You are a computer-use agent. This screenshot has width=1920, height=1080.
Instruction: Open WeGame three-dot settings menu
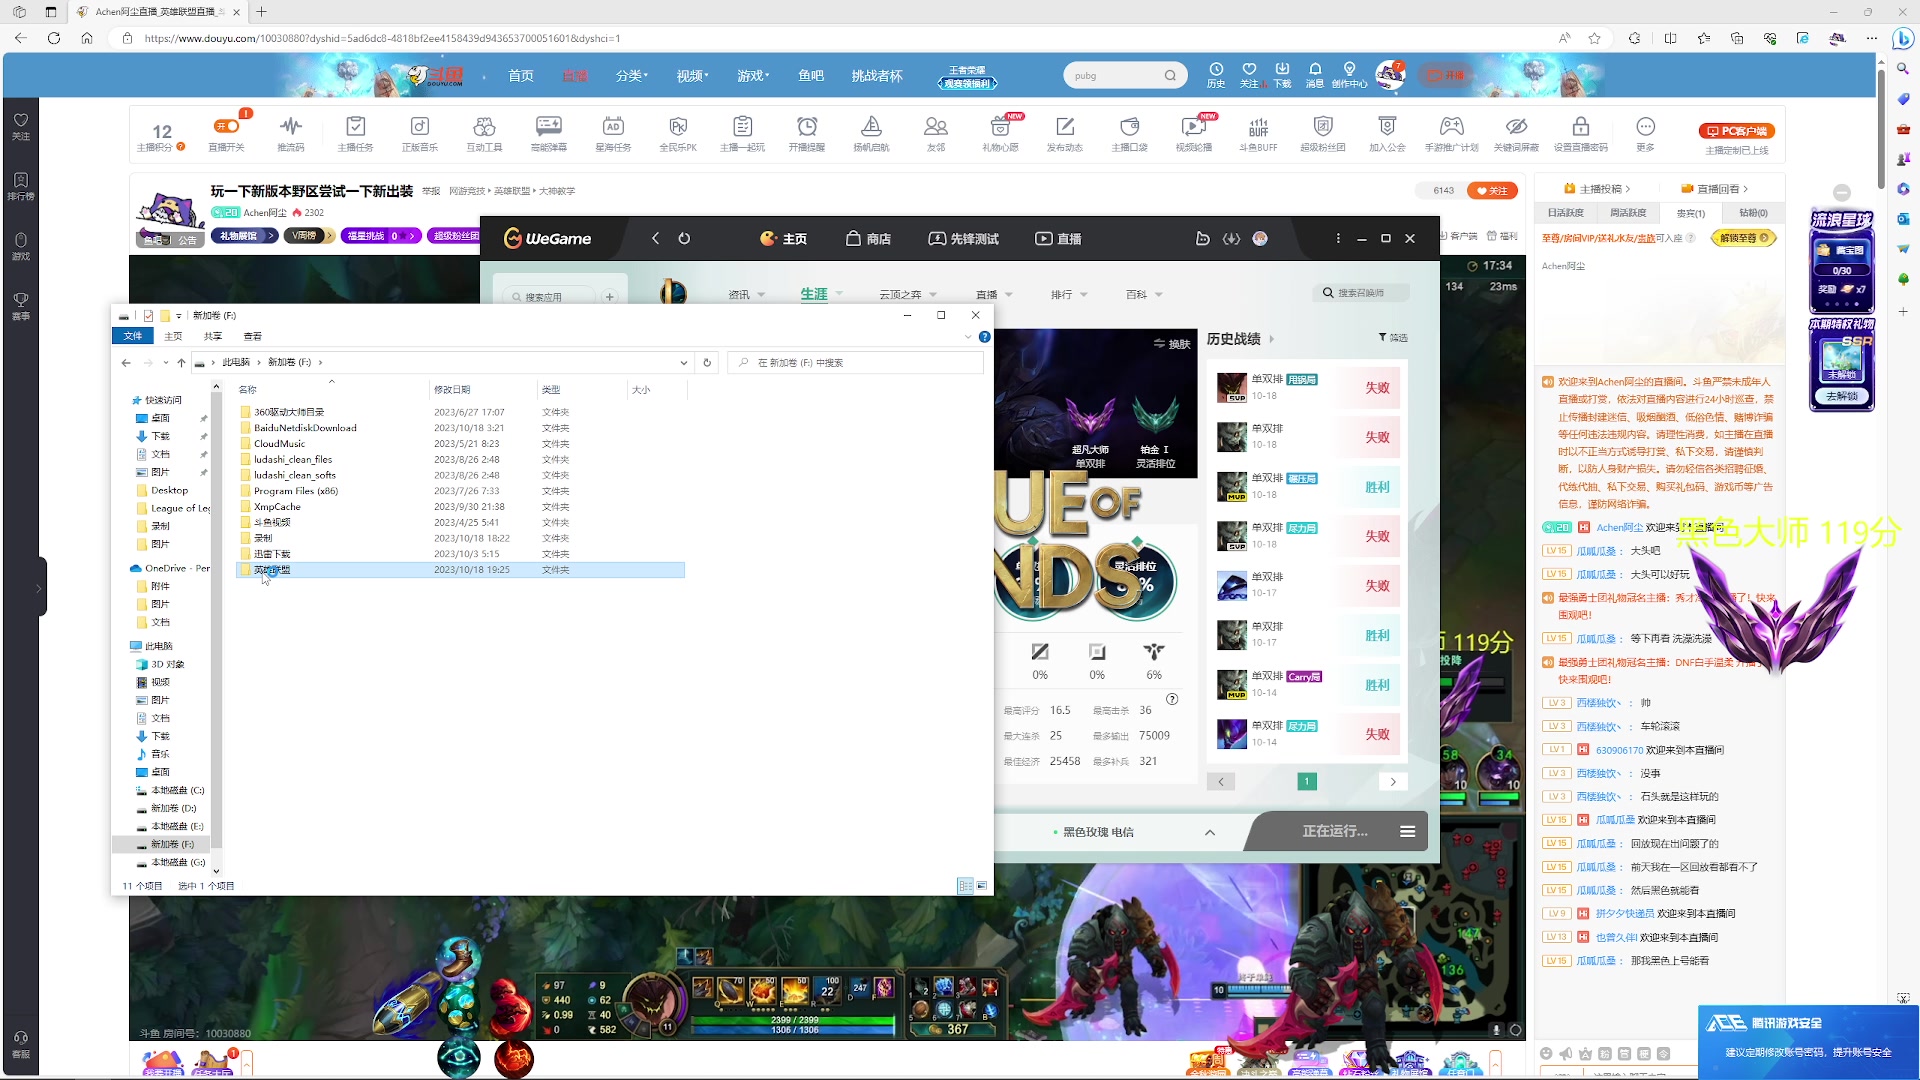(1338, 238)
